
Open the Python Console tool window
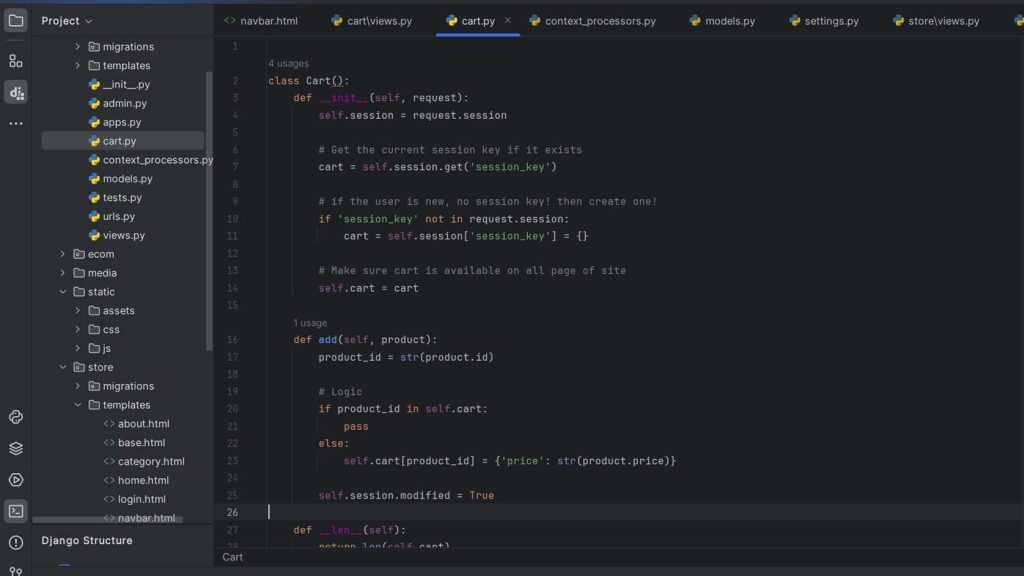pyautogui.click(x=16, y=417)
